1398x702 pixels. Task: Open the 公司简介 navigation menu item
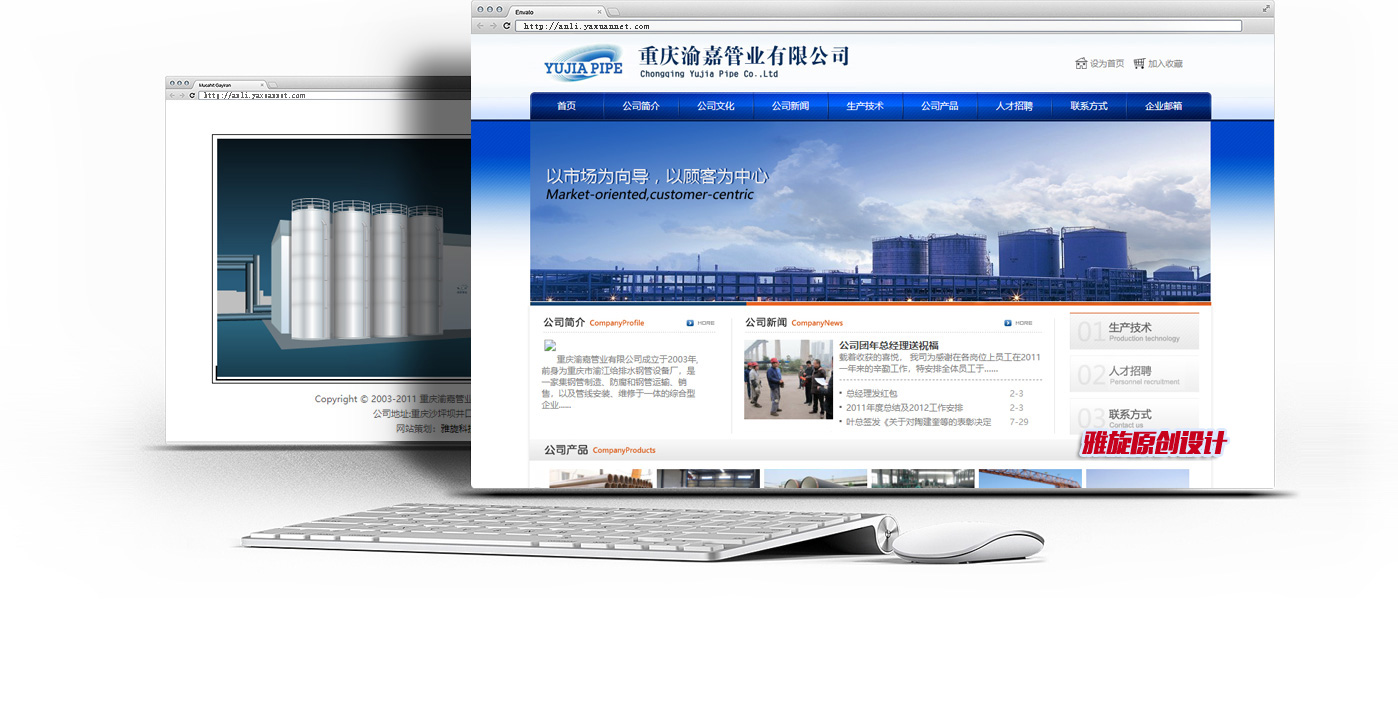pos(641,106)
